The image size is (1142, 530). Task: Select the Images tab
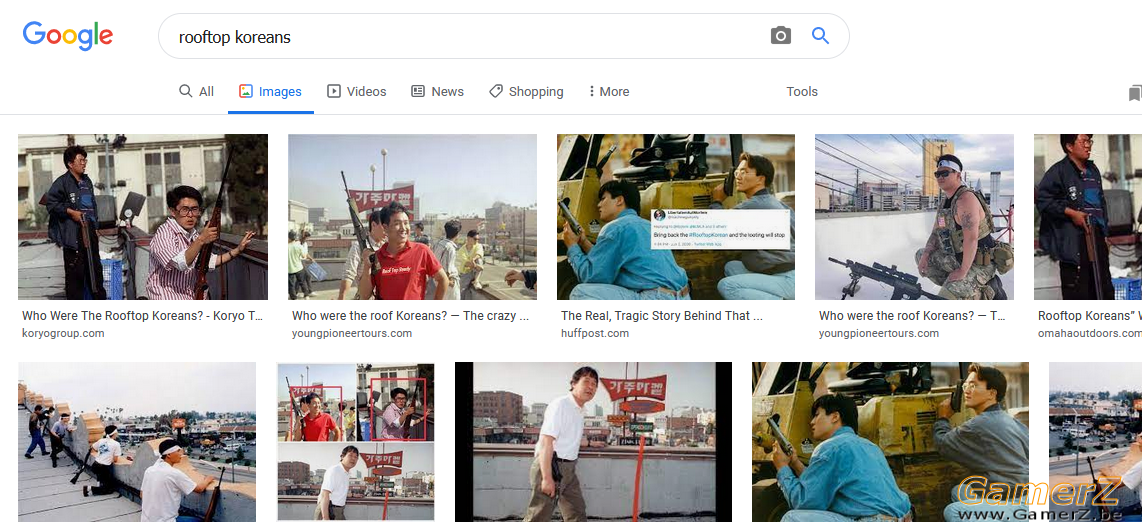[270, 92]
